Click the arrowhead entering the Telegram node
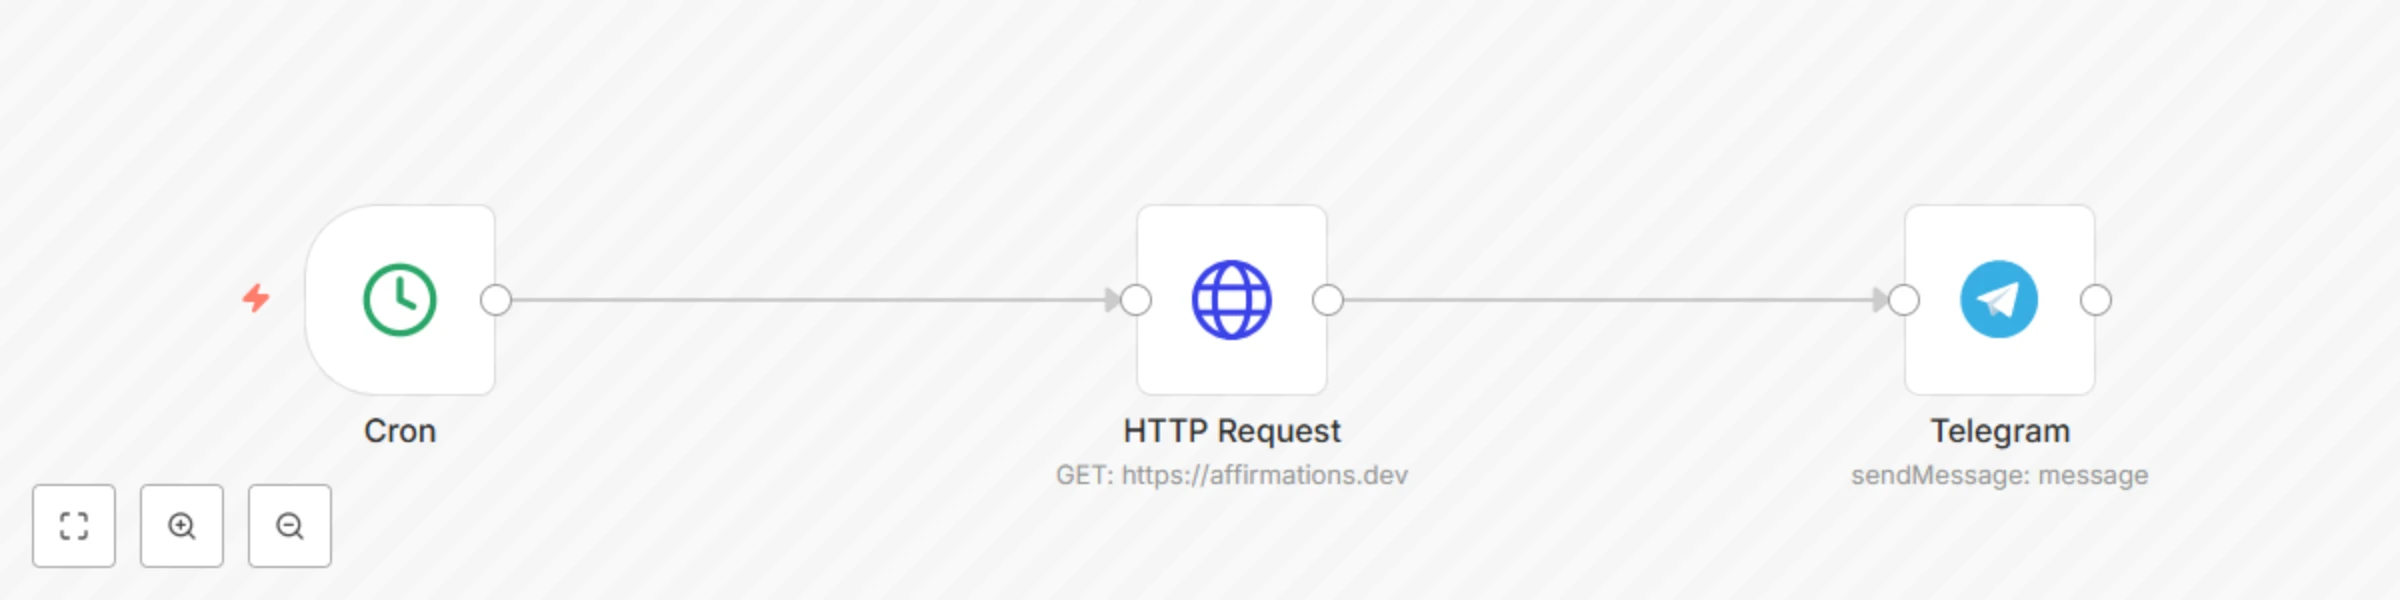The width and height of the screenshot is (2400, 600). coord(1880,300)
